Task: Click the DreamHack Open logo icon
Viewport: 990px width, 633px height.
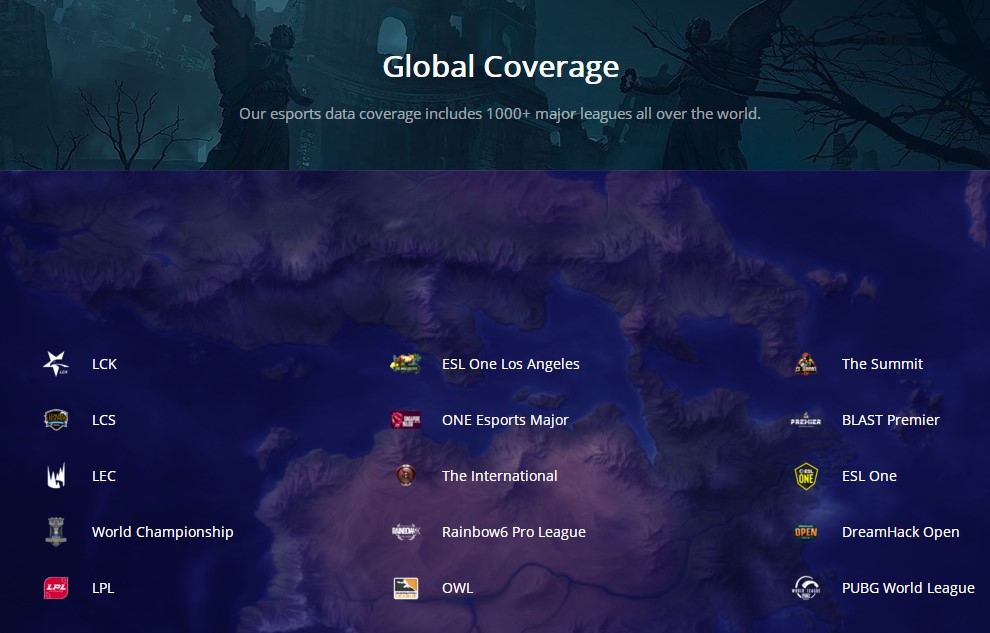Action: pyautogui.click(x=806, y=532)
